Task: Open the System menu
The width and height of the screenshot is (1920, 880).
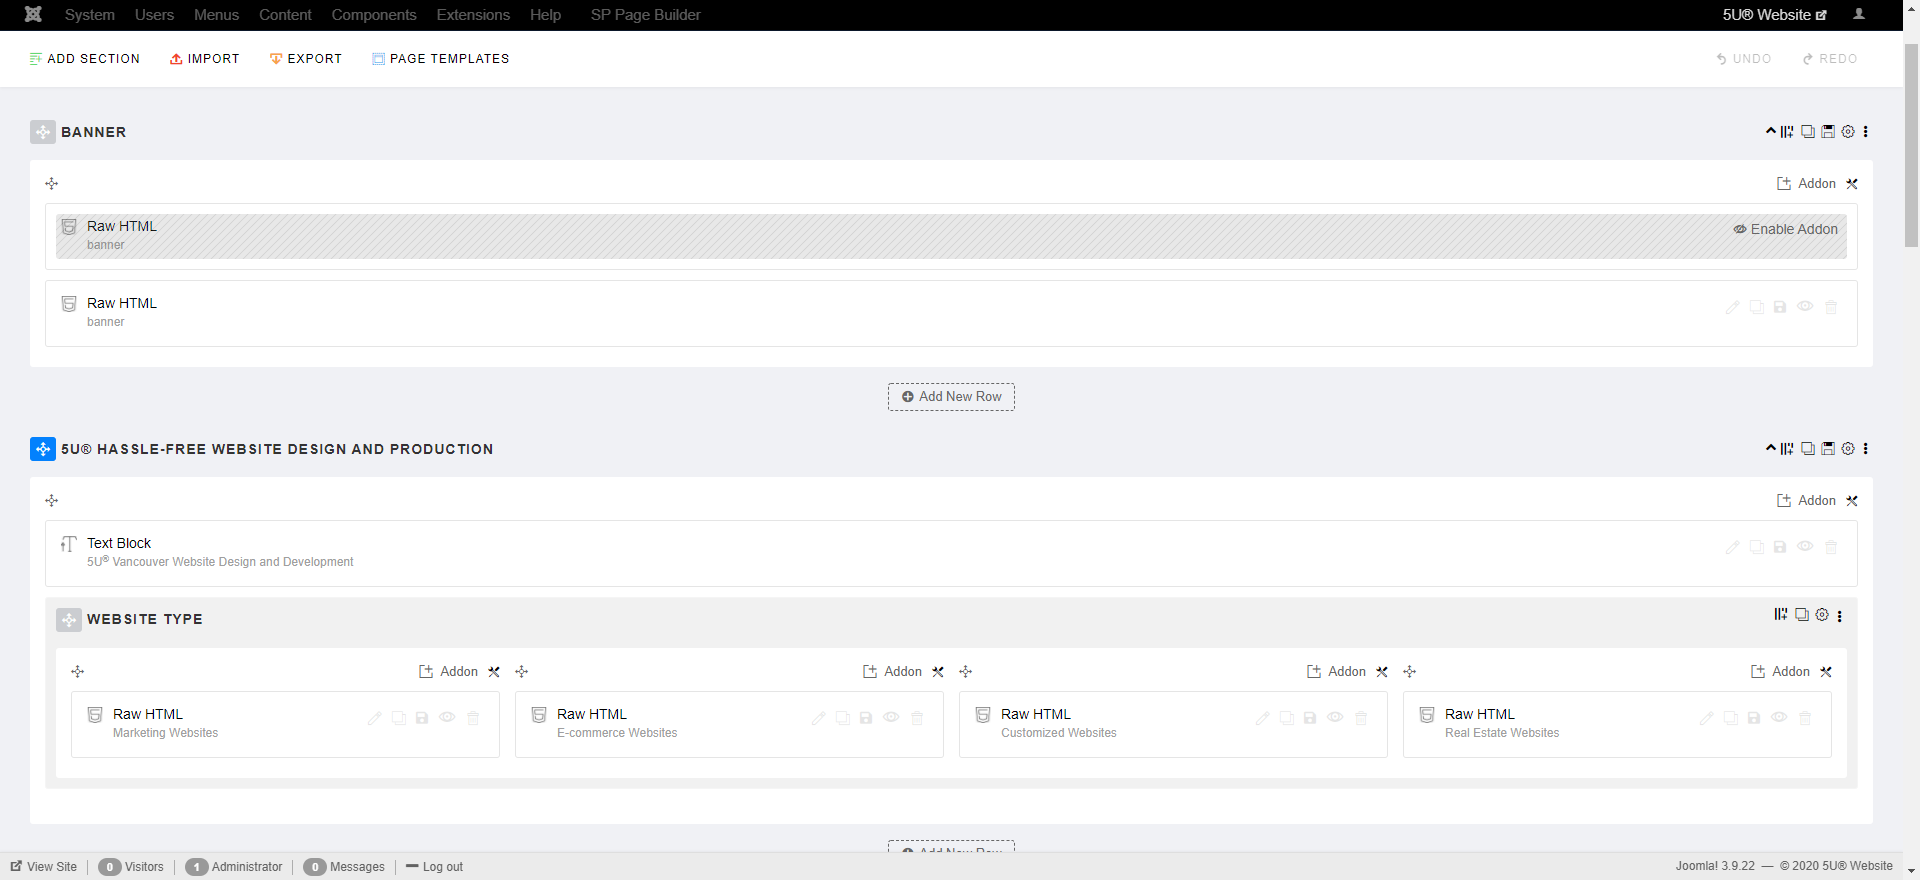Action: pyautogui.click(x=90, y=15)
